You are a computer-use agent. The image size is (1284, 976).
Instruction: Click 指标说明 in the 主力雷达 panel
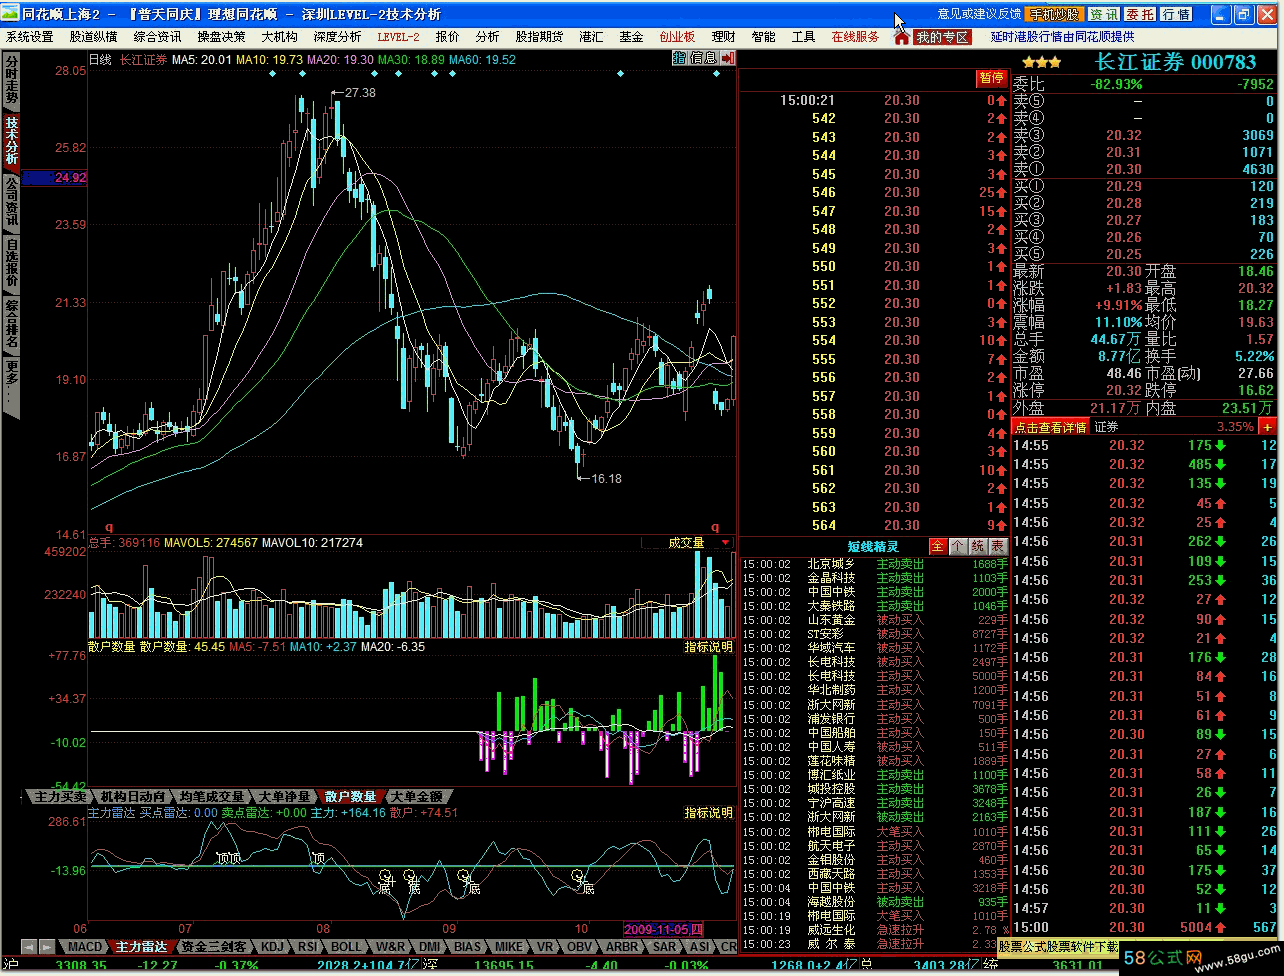(x=708, y=813)
